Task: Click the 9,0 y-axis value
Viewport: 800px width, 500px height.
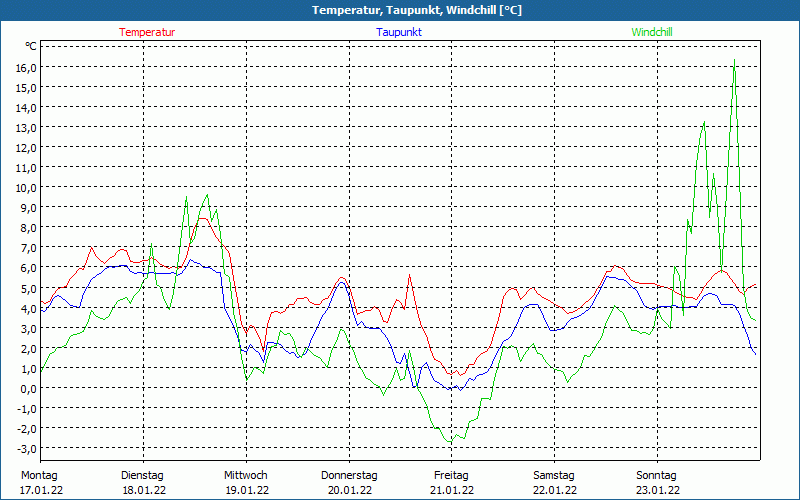Action: click(29, 207)
